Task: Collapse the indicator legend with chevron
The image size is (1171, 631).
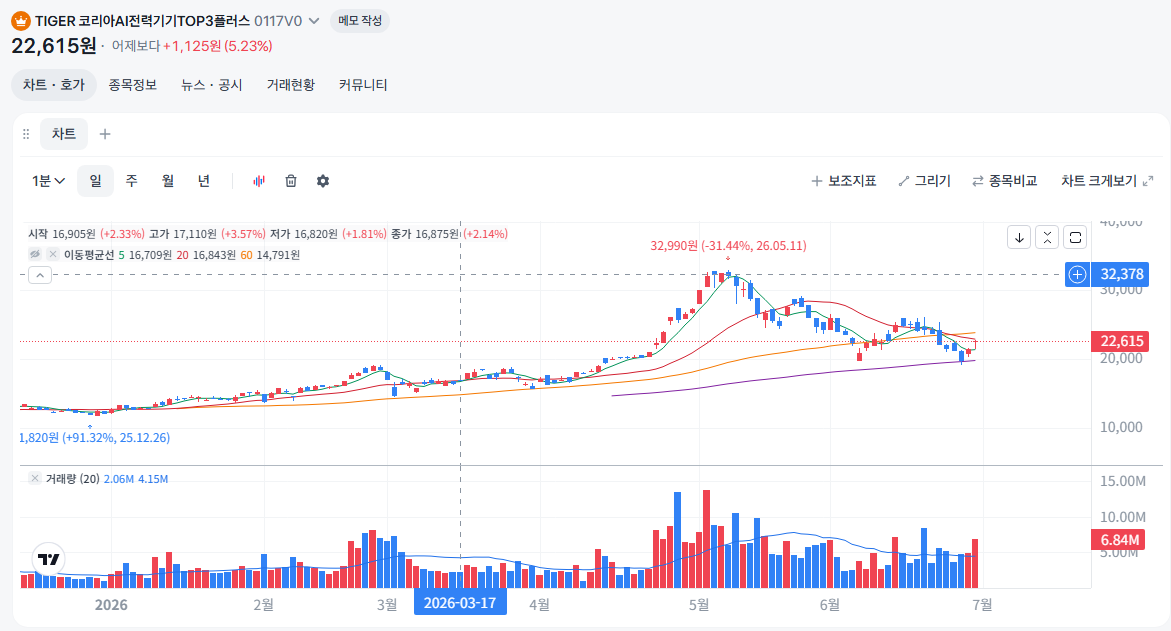Action: click(40, 276)
